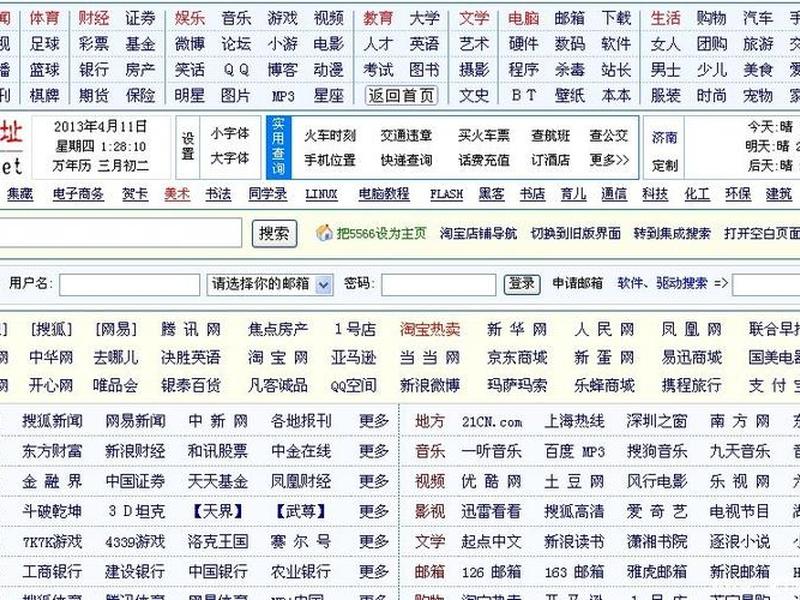This screenshot has width=800, height=600.
Task: Click 查航班 link
Action: pyautogui.click(x=551, y=136)
